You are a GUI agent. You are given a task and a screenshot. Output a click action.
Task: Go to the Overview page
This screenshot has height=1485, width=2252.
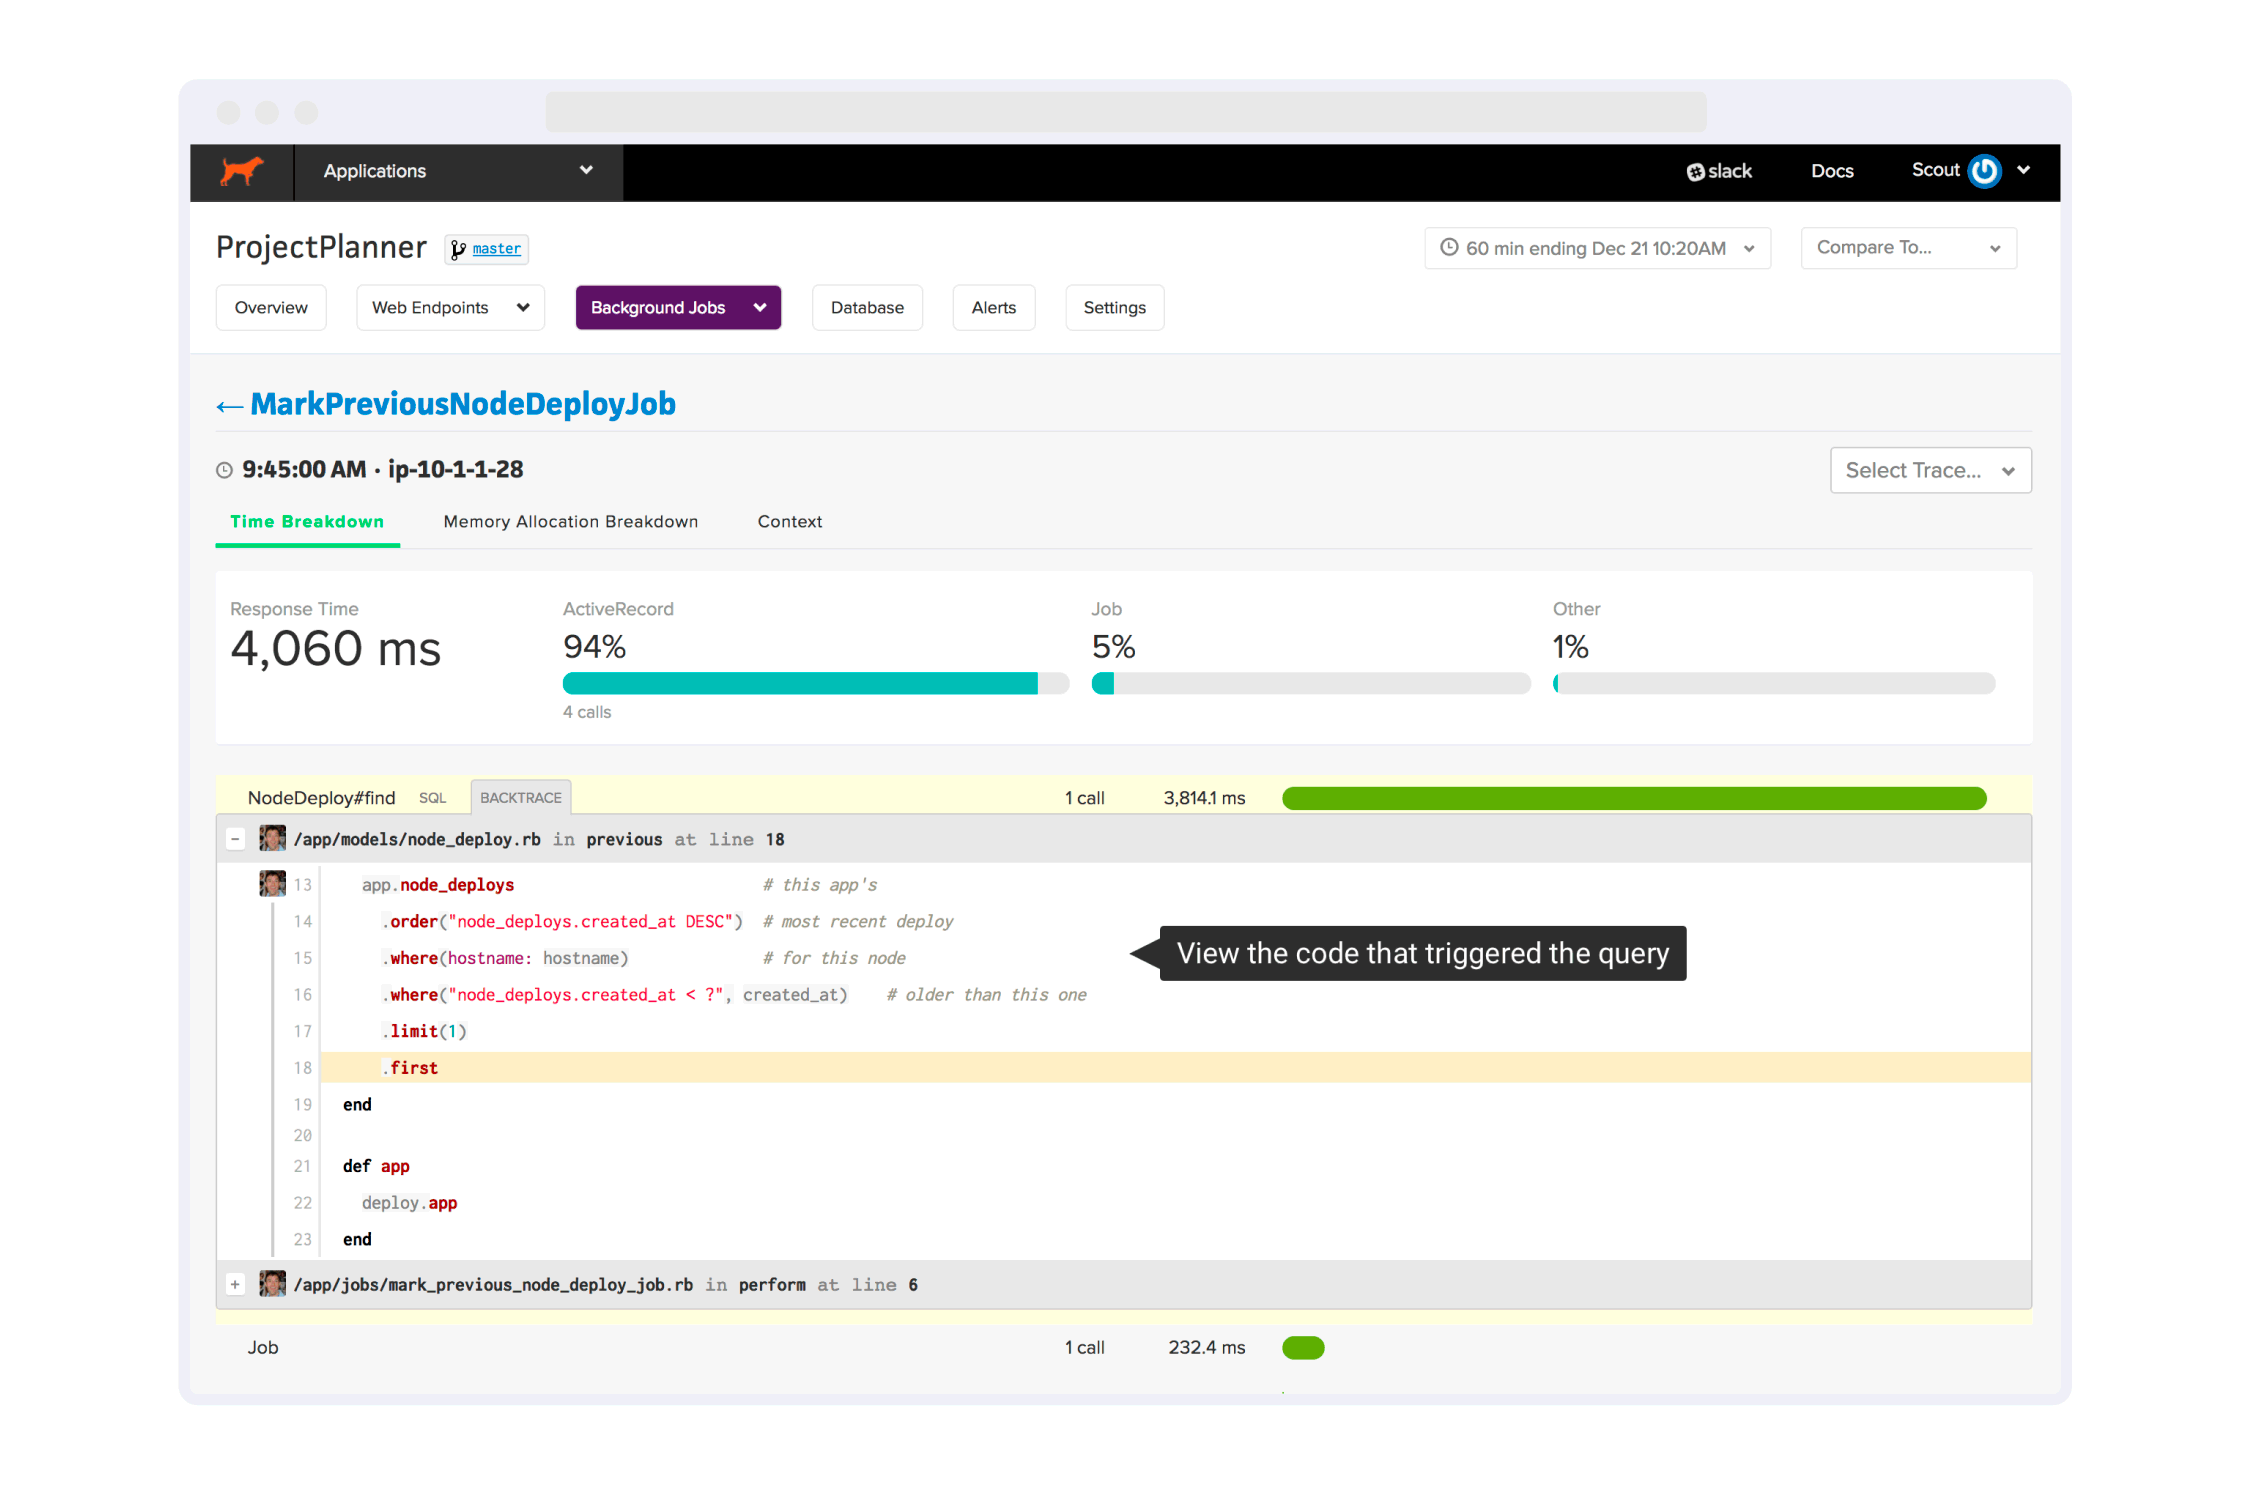(271, 308)
